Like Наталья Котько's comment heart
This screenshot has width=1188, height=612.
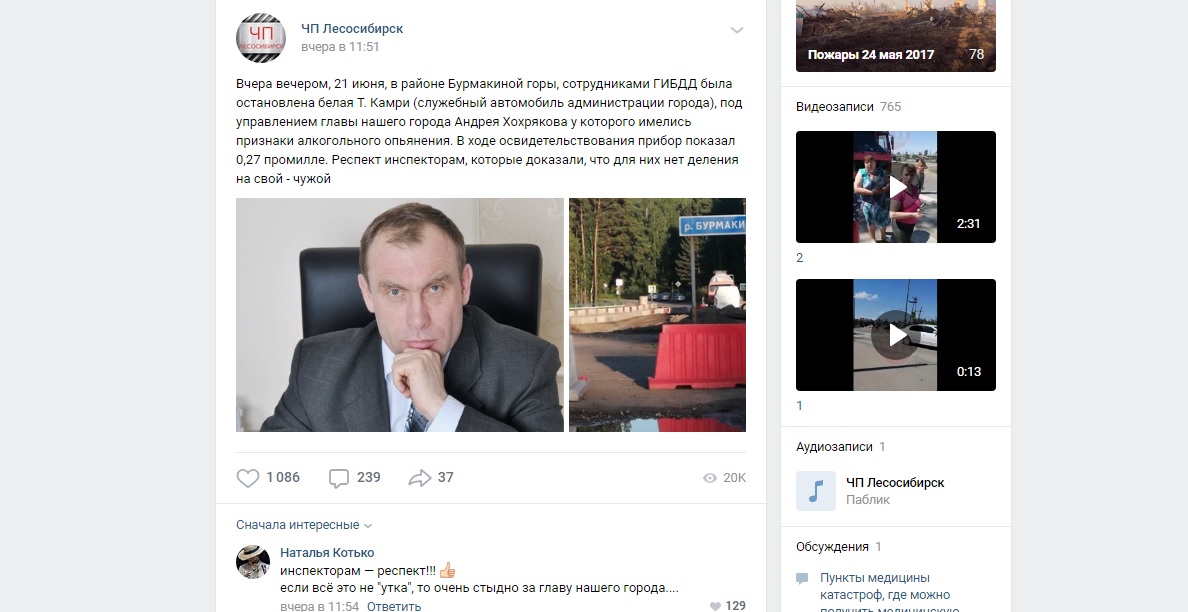click(715, 606)
